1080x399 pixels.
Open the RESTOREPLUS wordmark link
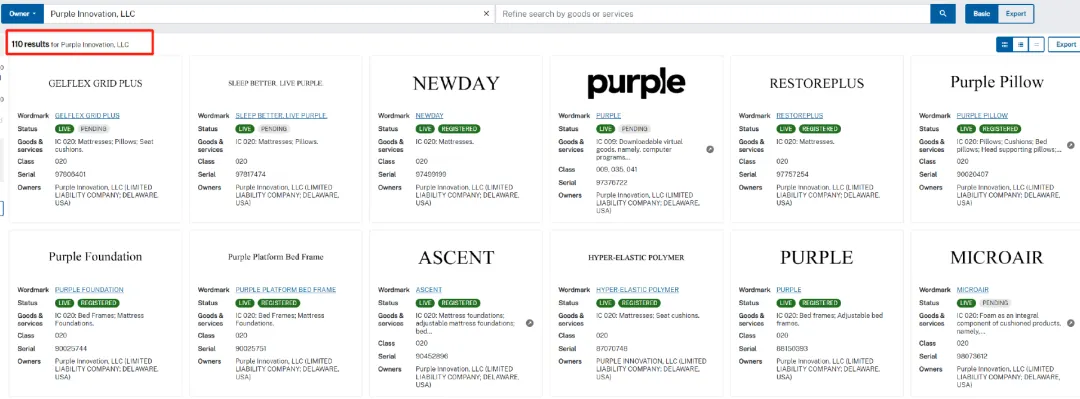coord(800,116)
